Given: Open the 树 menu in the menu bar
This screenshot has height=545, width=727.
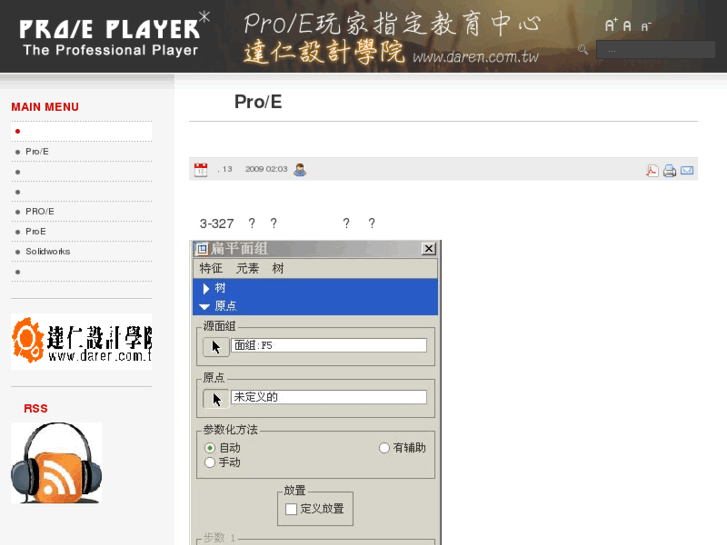Looking at the screenshot, I should [278, 268].
